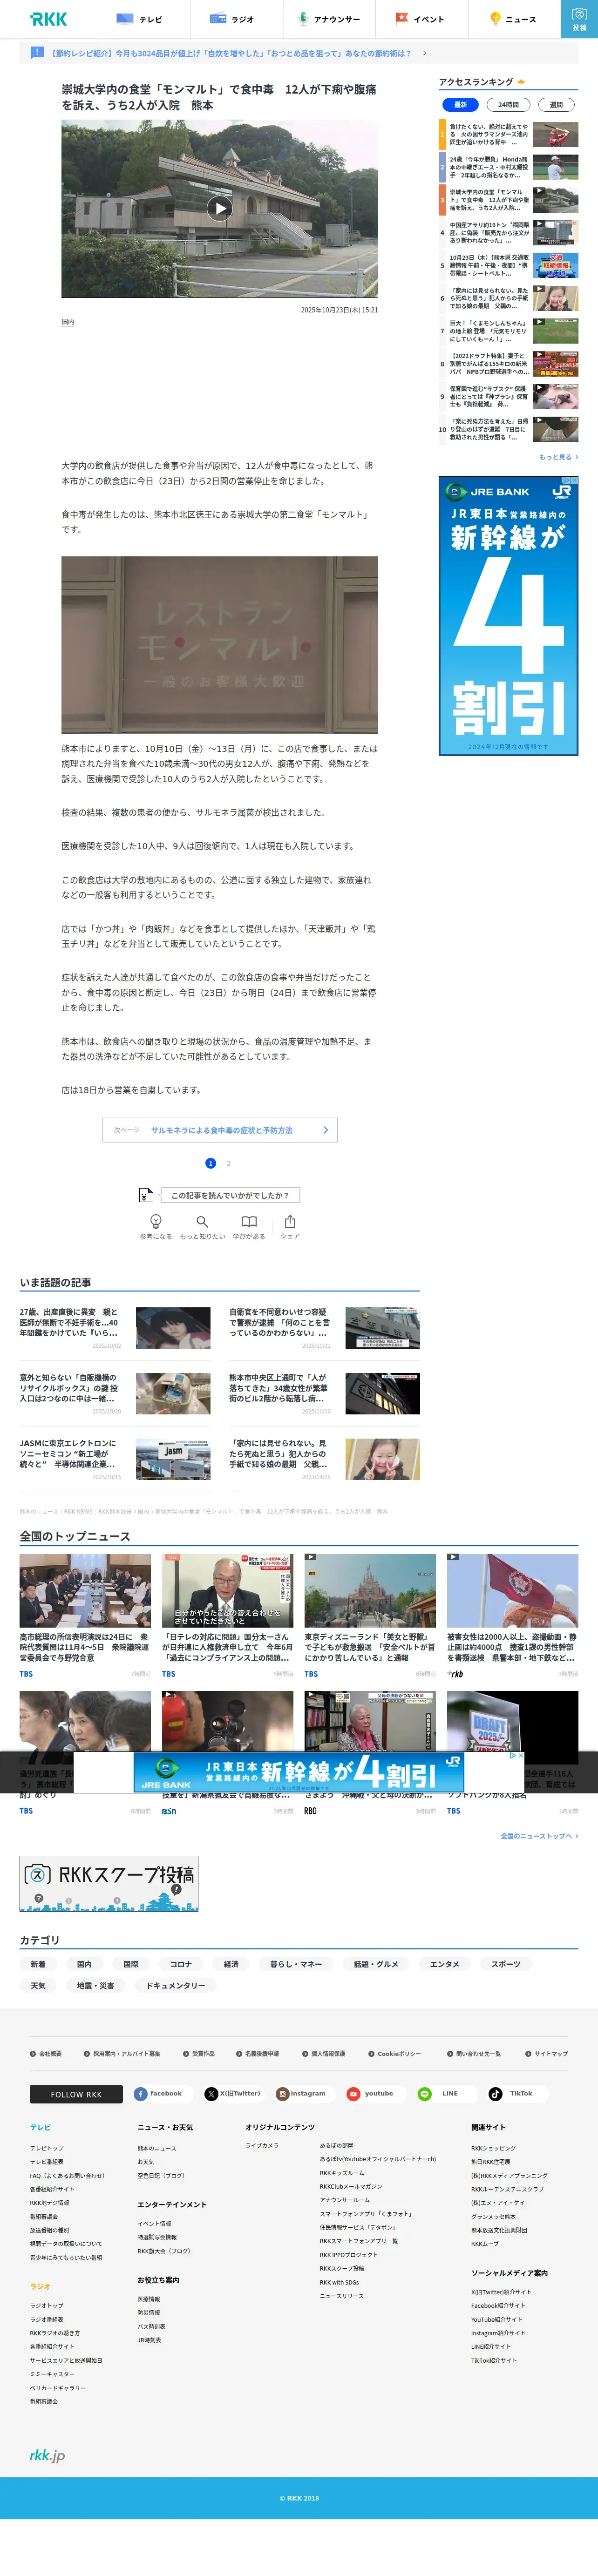This screenshot has width=598, height=2576.
Task: Open JASM thumbnail of Sony semiconductor article
Action: [173, 1459]
